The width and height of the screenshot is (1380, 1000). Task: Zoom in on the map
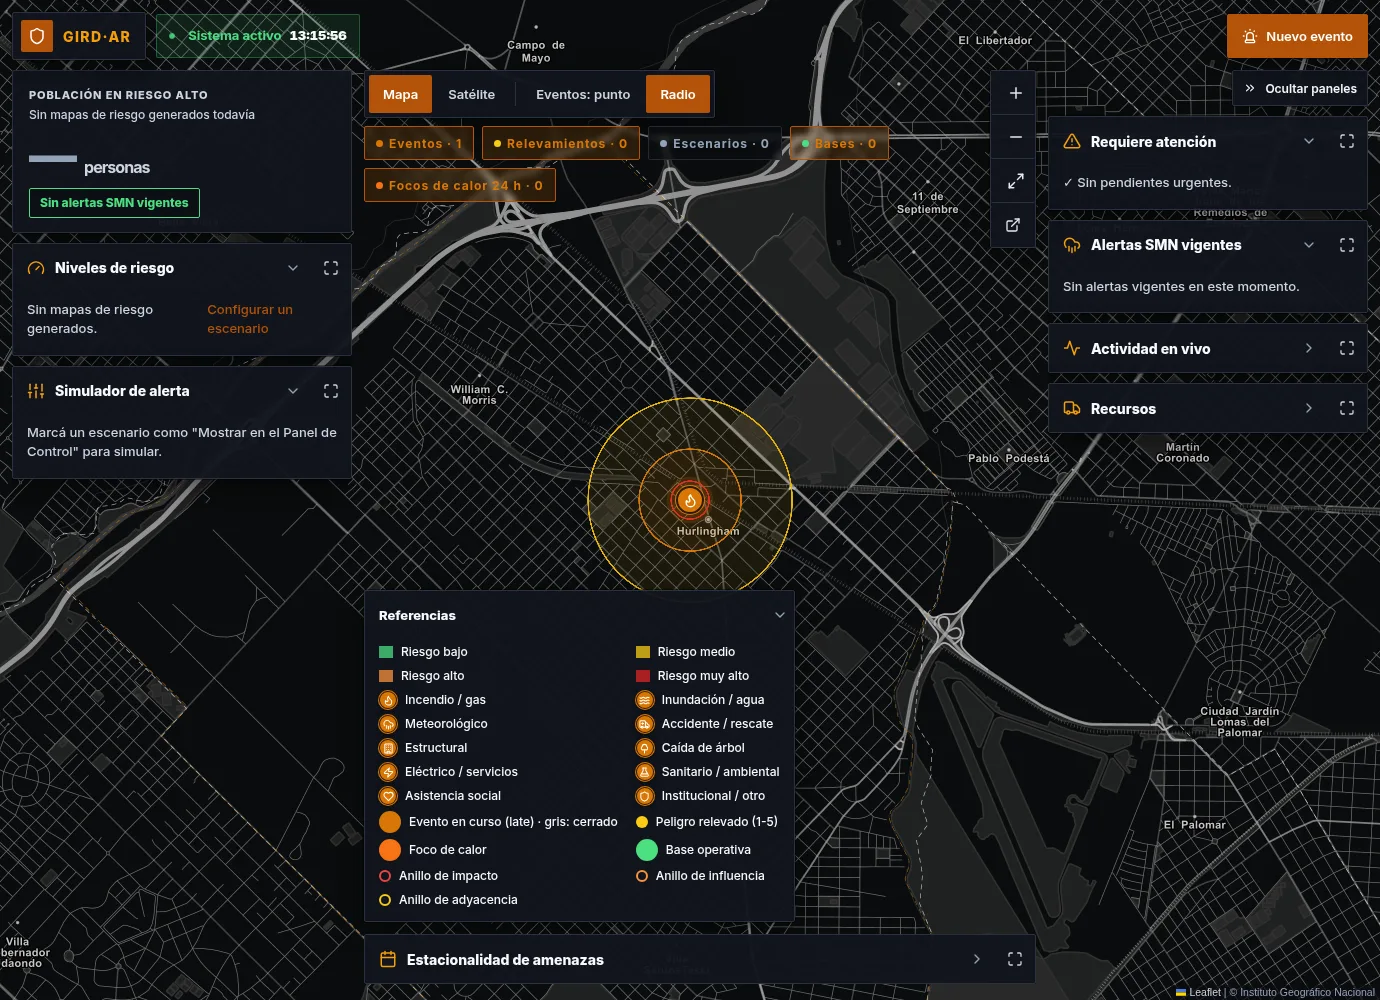[x=1015, y=93]
